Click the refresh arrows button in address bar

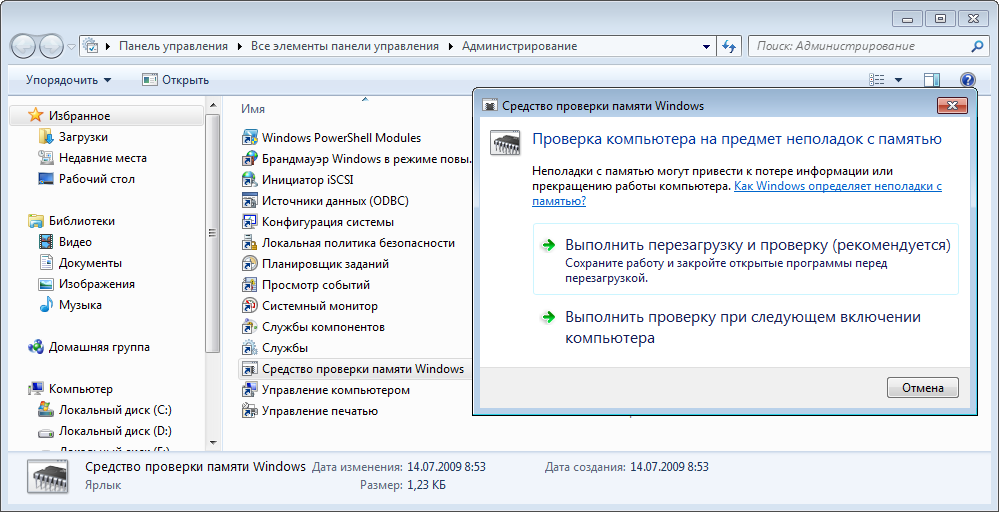[729, 46]
